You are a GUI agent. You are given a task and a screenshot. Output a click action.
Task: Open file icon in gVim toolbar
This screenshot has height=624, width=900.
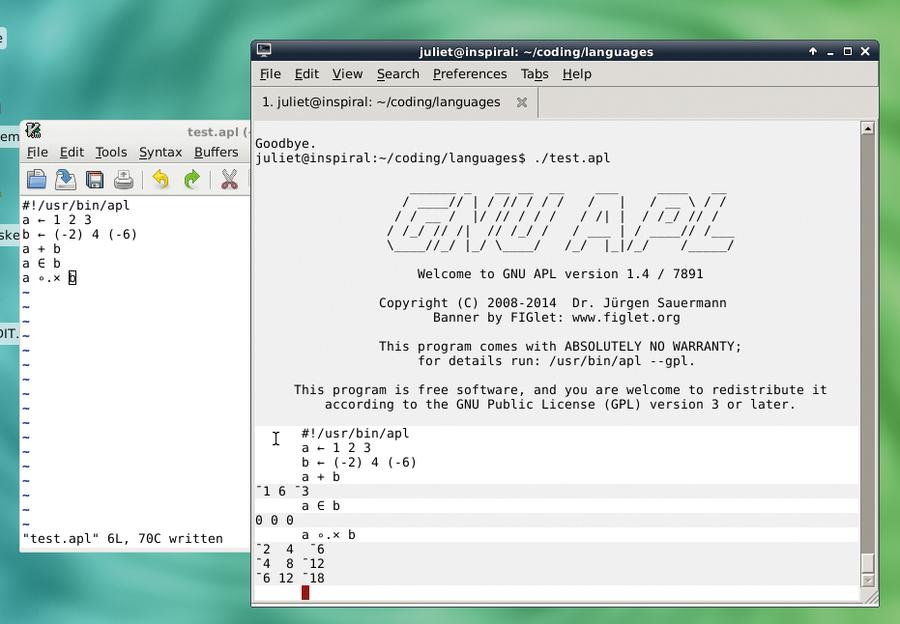tap(37, 180)
